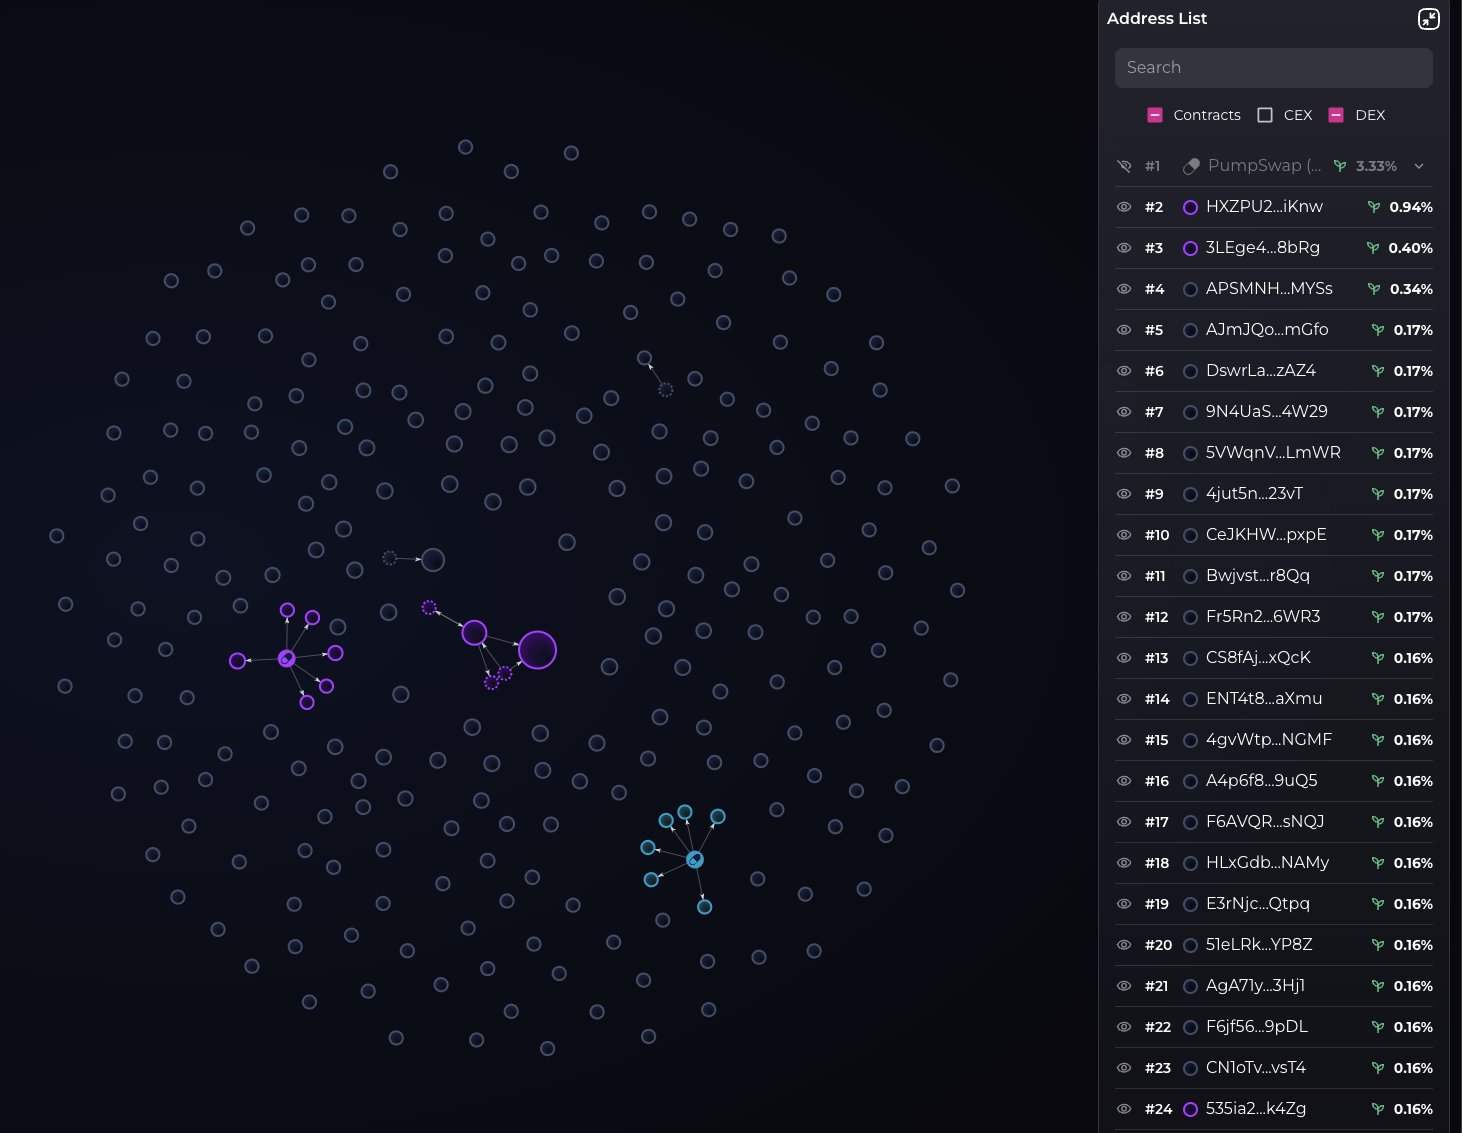Click the blue cluster center node
The width and height of the screenshot is (1462, 1133).
[695, 859]
